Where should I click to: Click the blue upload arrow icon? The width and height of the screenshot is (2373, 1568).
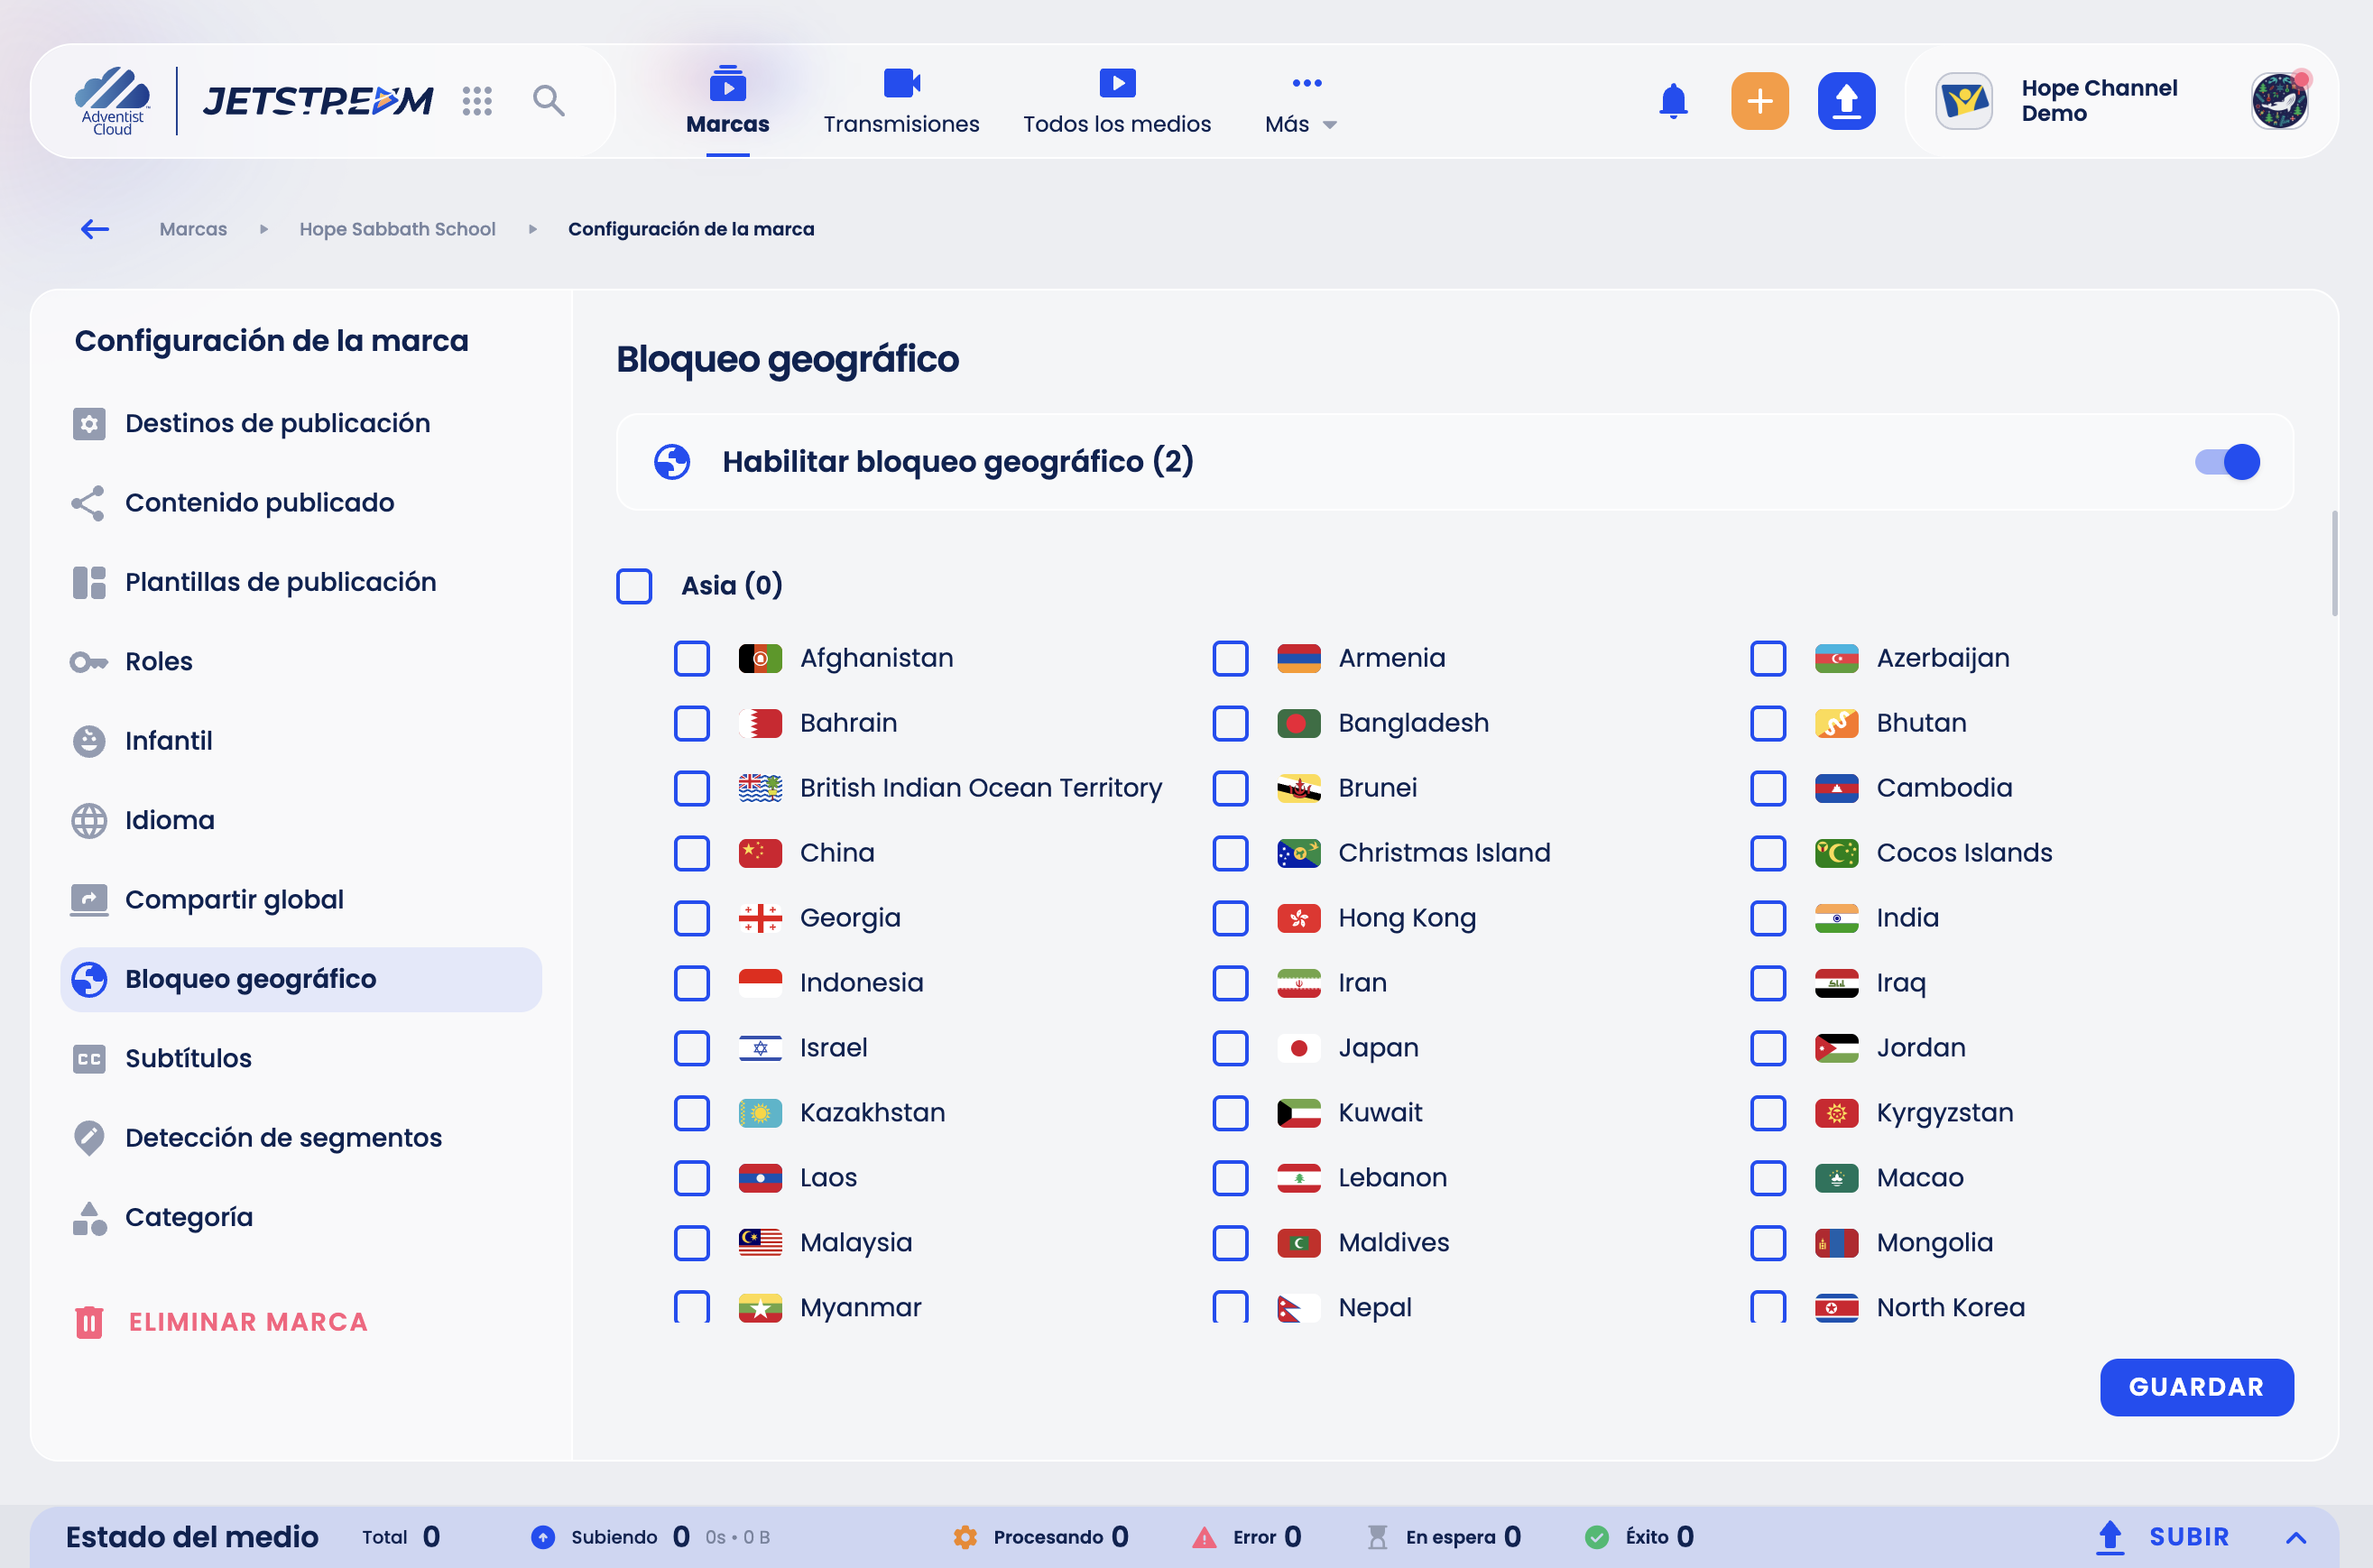pos(1846,101)
